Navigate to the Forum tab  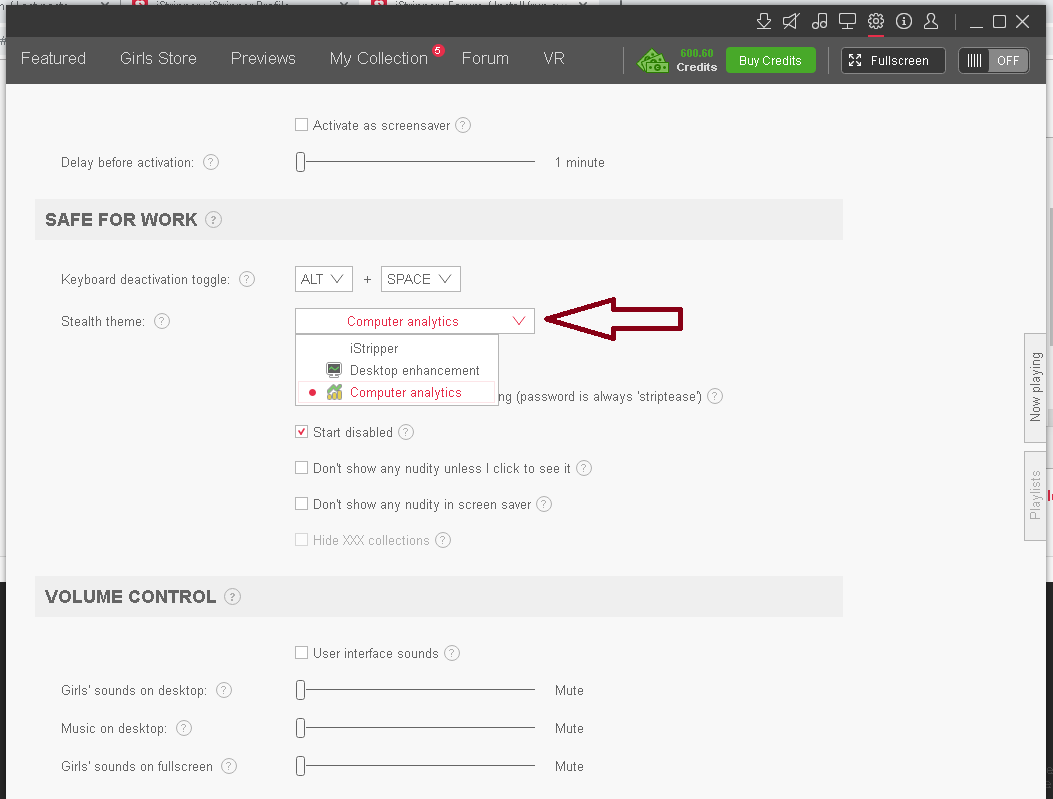(x=485, y=58)
